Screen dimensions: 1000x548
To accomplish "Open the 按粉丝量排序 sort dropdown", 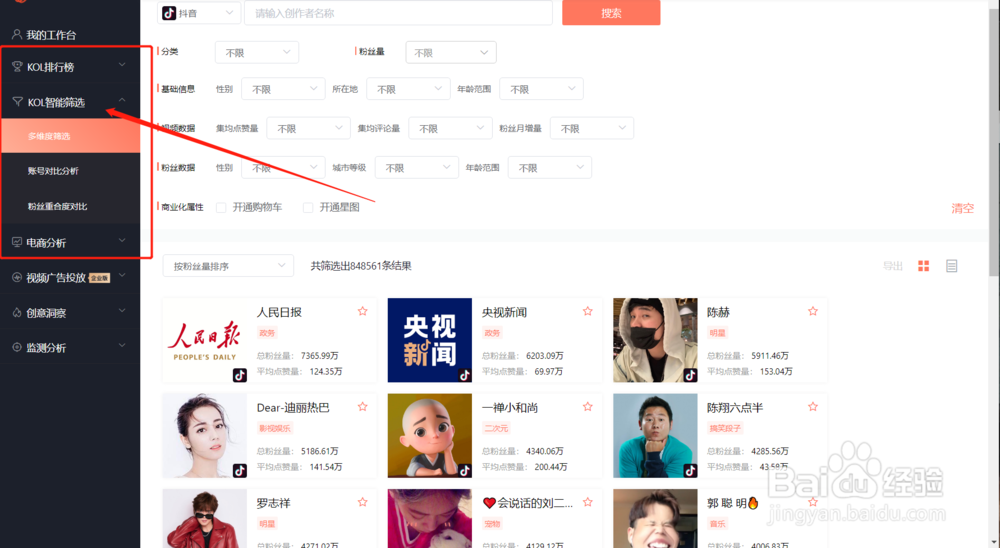I will coord(228,265).
